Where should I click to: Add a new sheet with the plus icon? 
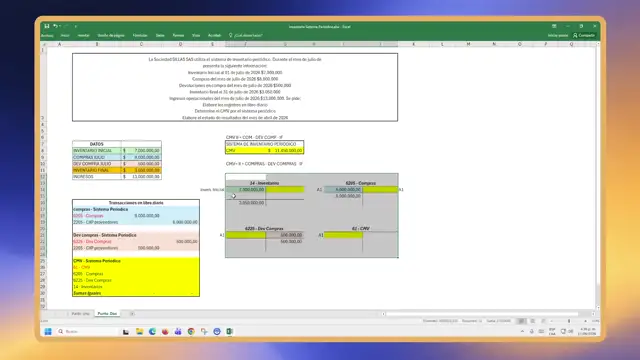(x=132, y=313)
